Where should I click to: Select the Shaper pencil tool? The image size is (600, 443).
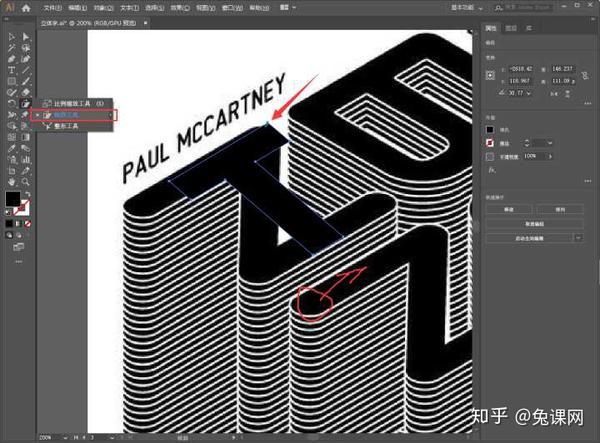coord(11,93)
